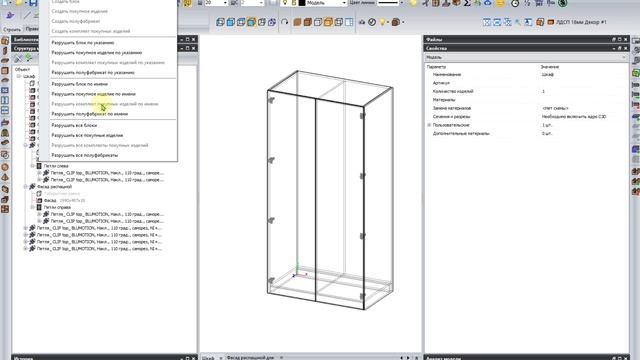Open the 'Модель' dropdown in Свойства panel
Screen dimensions: 640x360
(623, 58)
